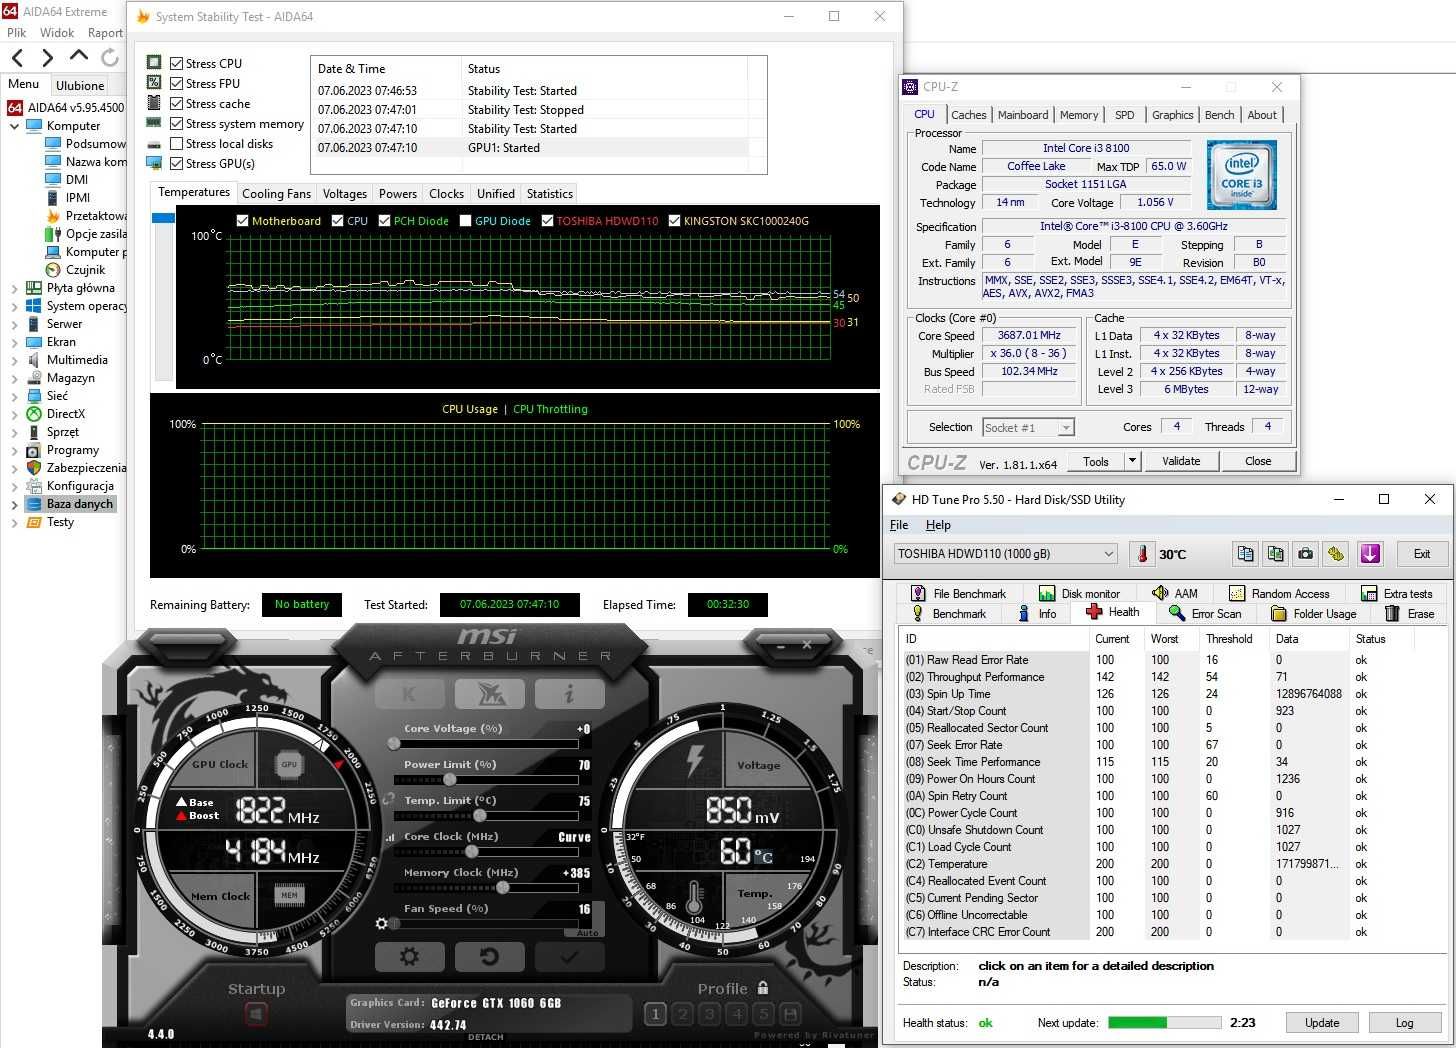Click the AIDA64 refresh icon

click(110, 58)
